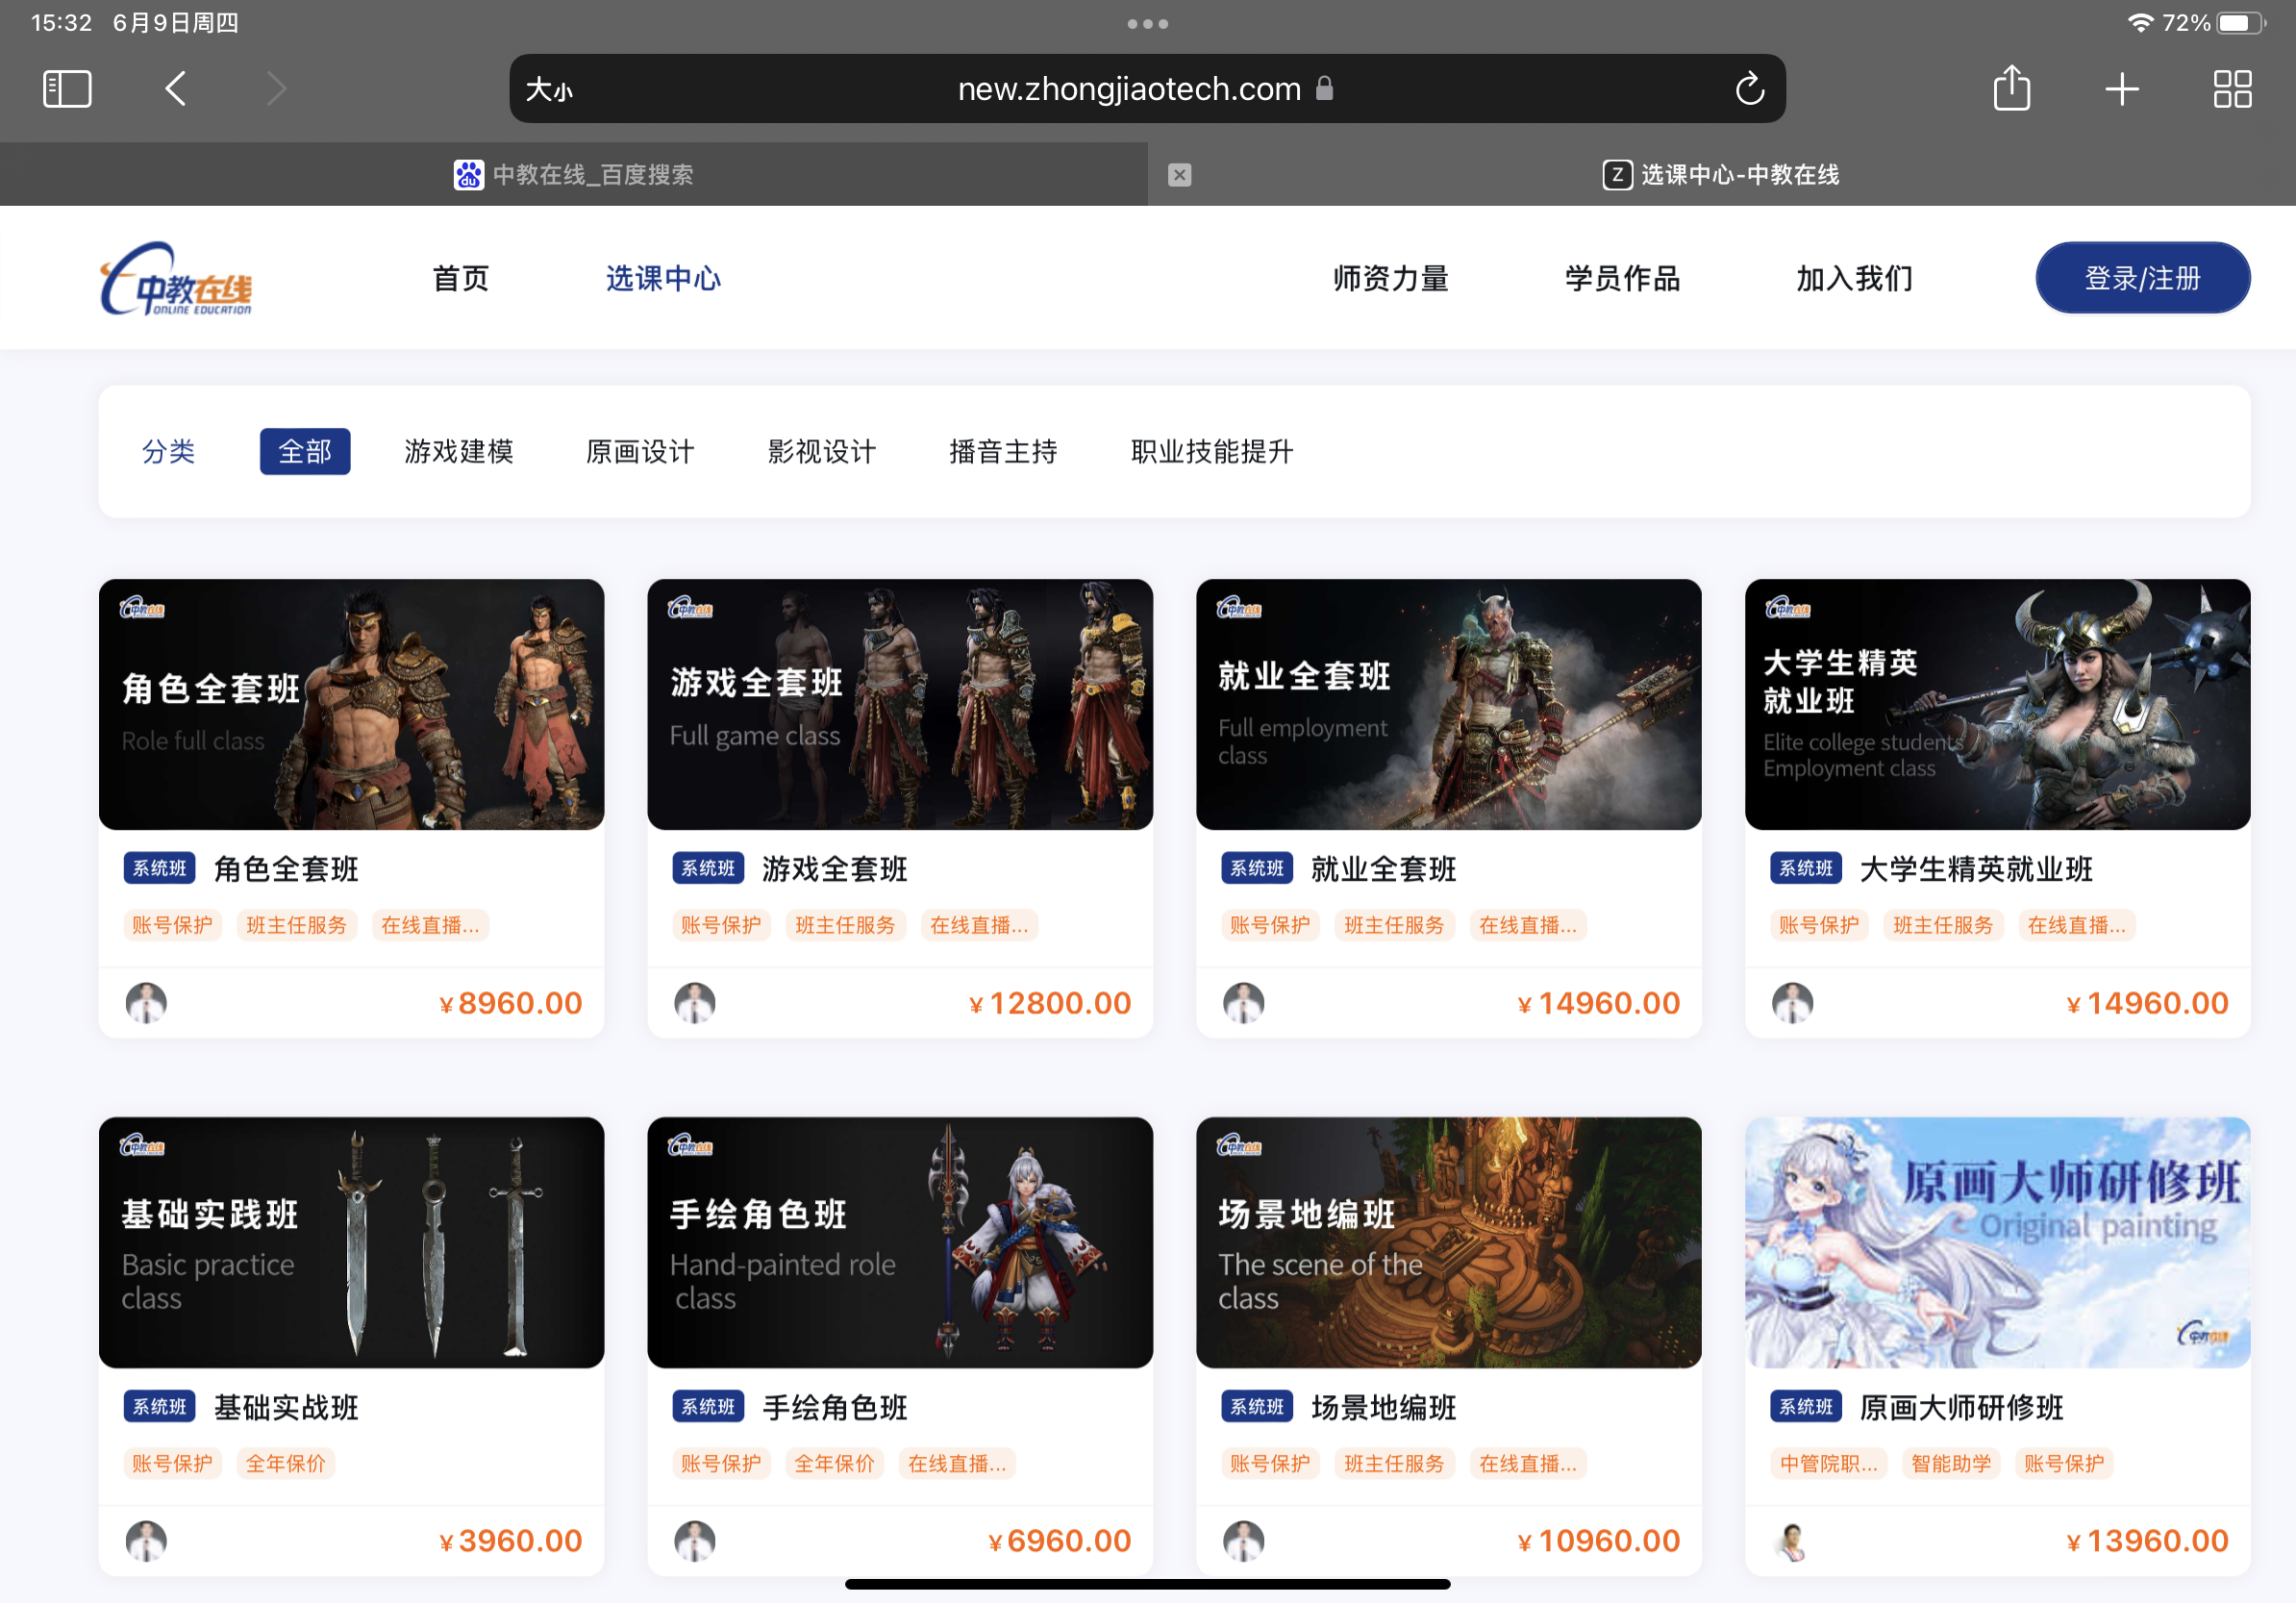
Task: Reload the page with refresh icon
Action: point(1749,89)
